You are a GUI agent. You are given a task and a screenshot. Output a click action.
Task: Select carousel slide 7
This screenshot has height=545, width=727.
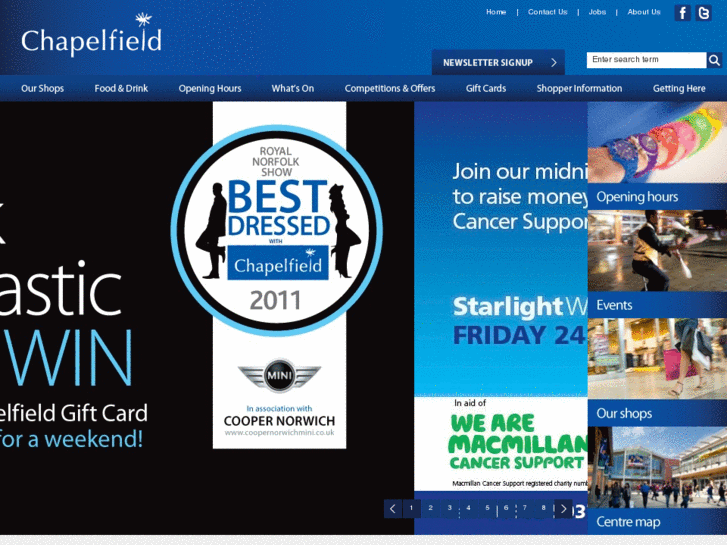point(525,508)
